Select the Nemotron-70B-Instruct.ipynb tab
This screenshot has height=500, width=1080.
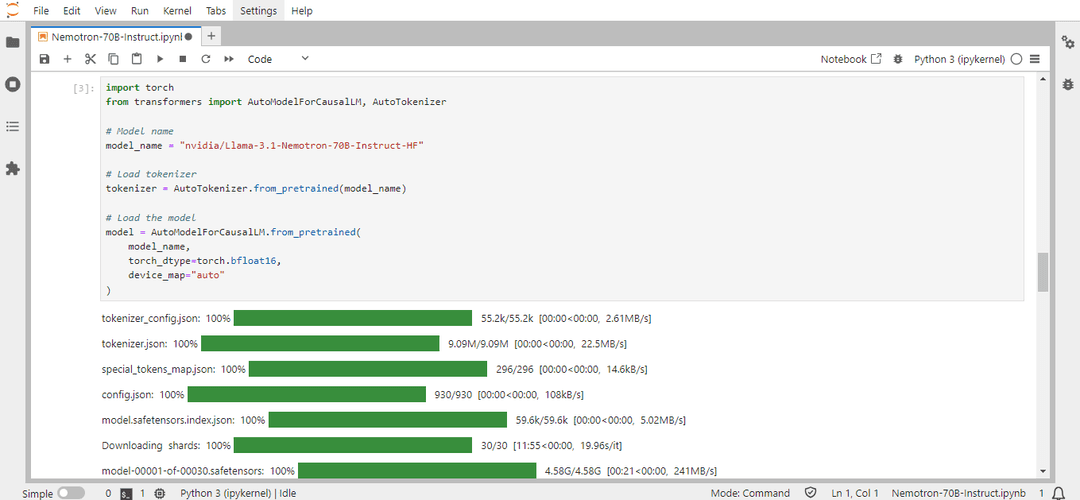[x=115, y=37]
